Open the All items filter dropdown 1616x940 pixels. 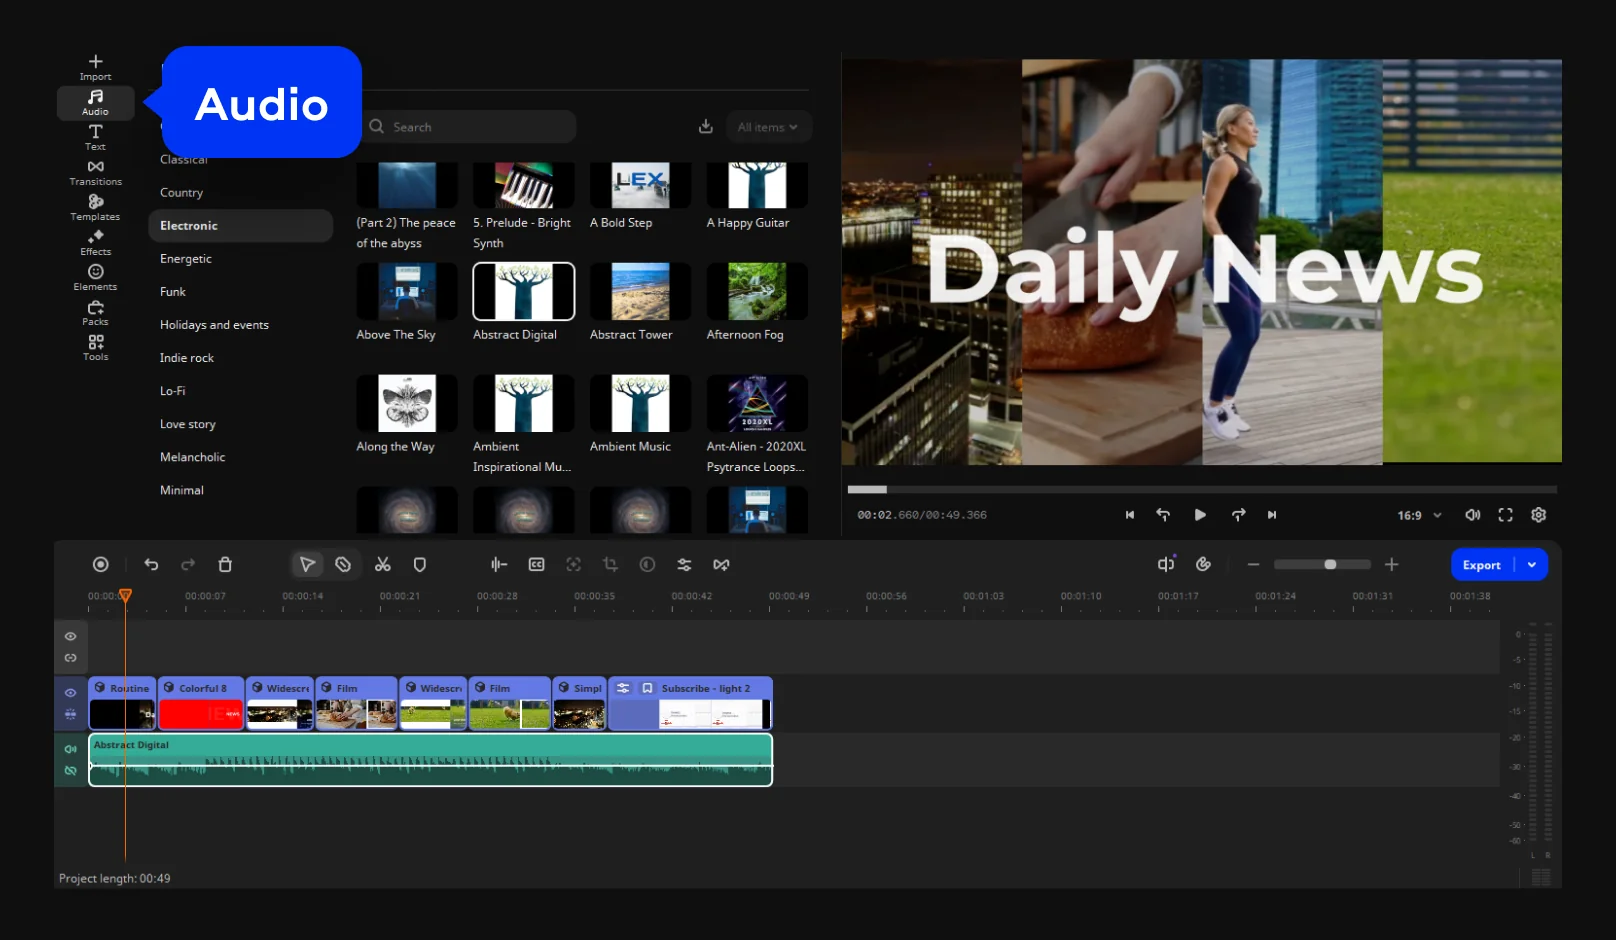(x=768, y=127)
